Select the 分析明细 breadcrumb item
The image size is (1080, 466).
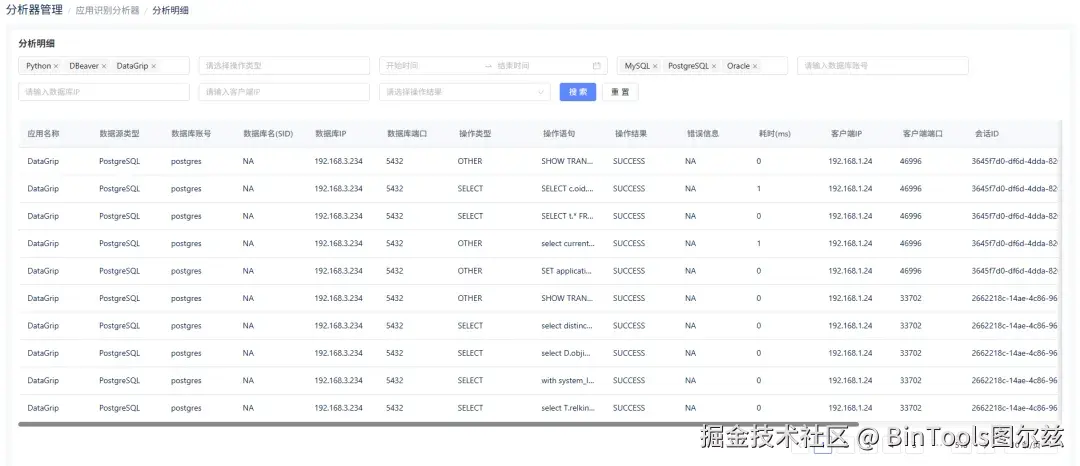[170, 11]
